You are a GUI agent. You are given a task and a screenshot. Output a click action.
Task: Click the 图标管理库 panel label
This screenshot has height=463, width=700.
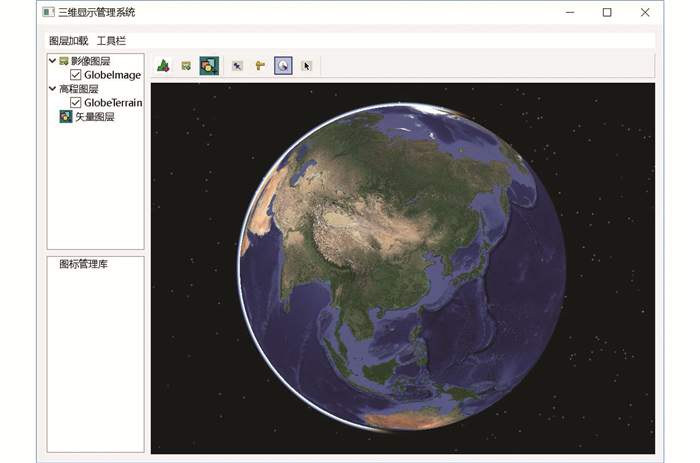pos(90,265)
